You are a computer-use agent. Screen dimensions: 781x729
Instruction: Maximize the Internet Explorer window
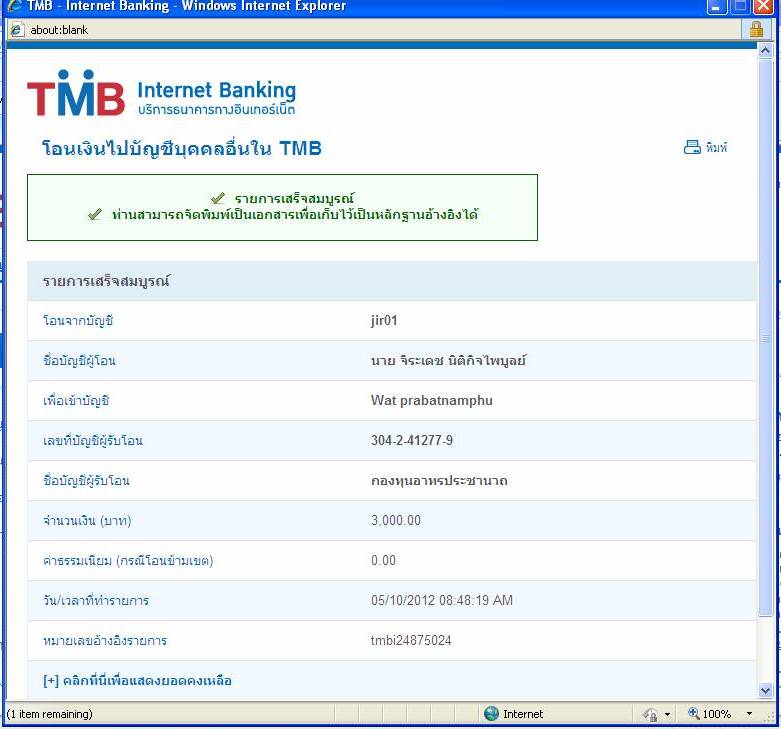tap(739, 7)
